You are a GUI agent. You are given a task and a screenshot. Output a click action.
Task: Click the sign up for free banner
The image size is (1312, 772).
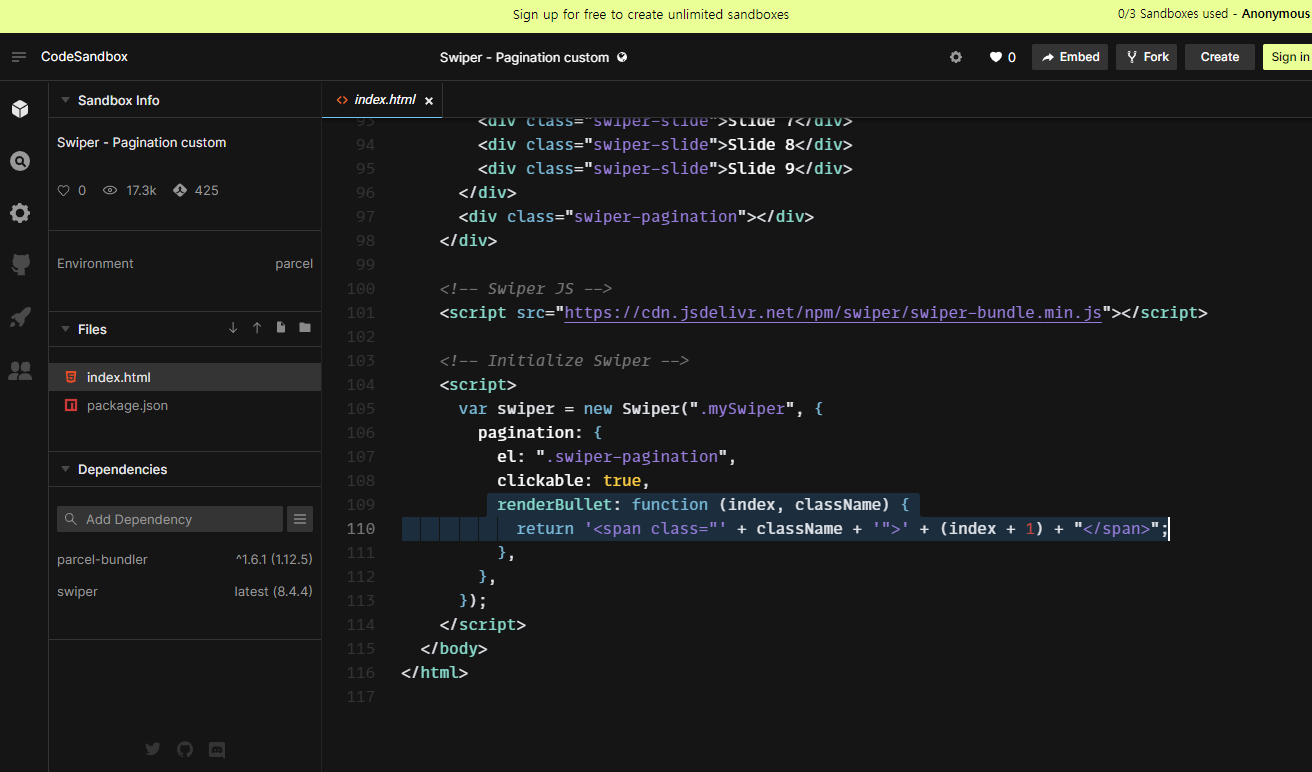651,14
